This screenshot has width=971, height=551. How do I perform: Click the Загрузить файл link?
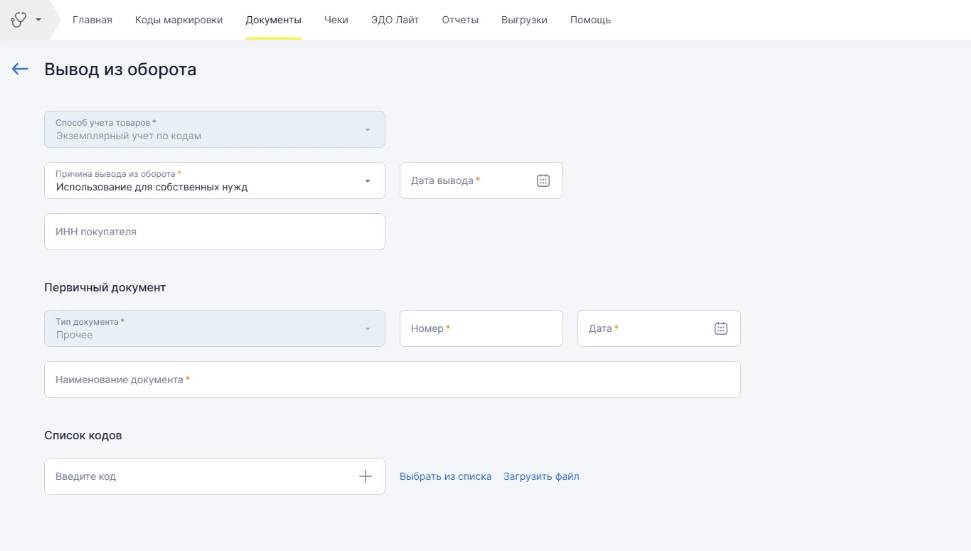541,476
